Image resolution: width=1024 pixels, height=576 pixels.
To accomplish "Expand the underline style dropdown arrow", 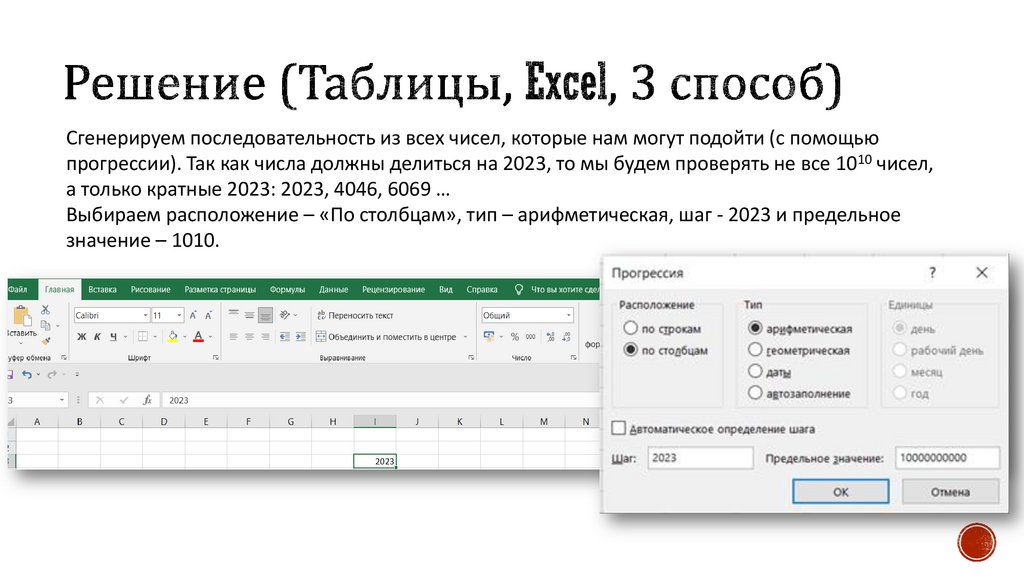I will (x=125, y=337).
